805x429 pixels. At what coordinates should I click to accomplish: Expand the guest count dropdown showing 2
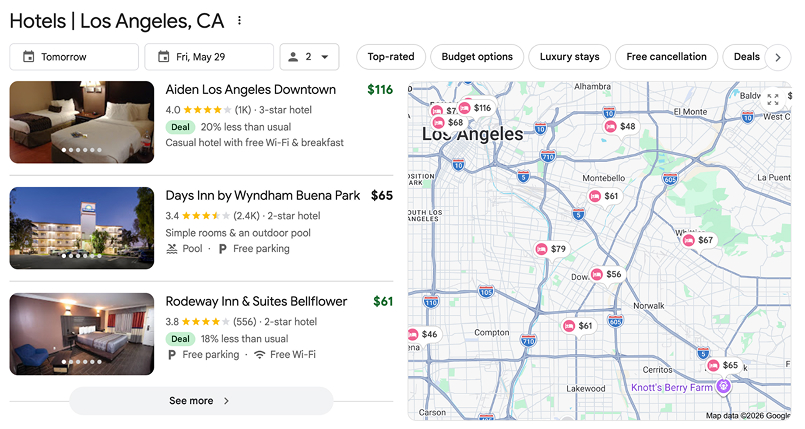pos(309,57)
